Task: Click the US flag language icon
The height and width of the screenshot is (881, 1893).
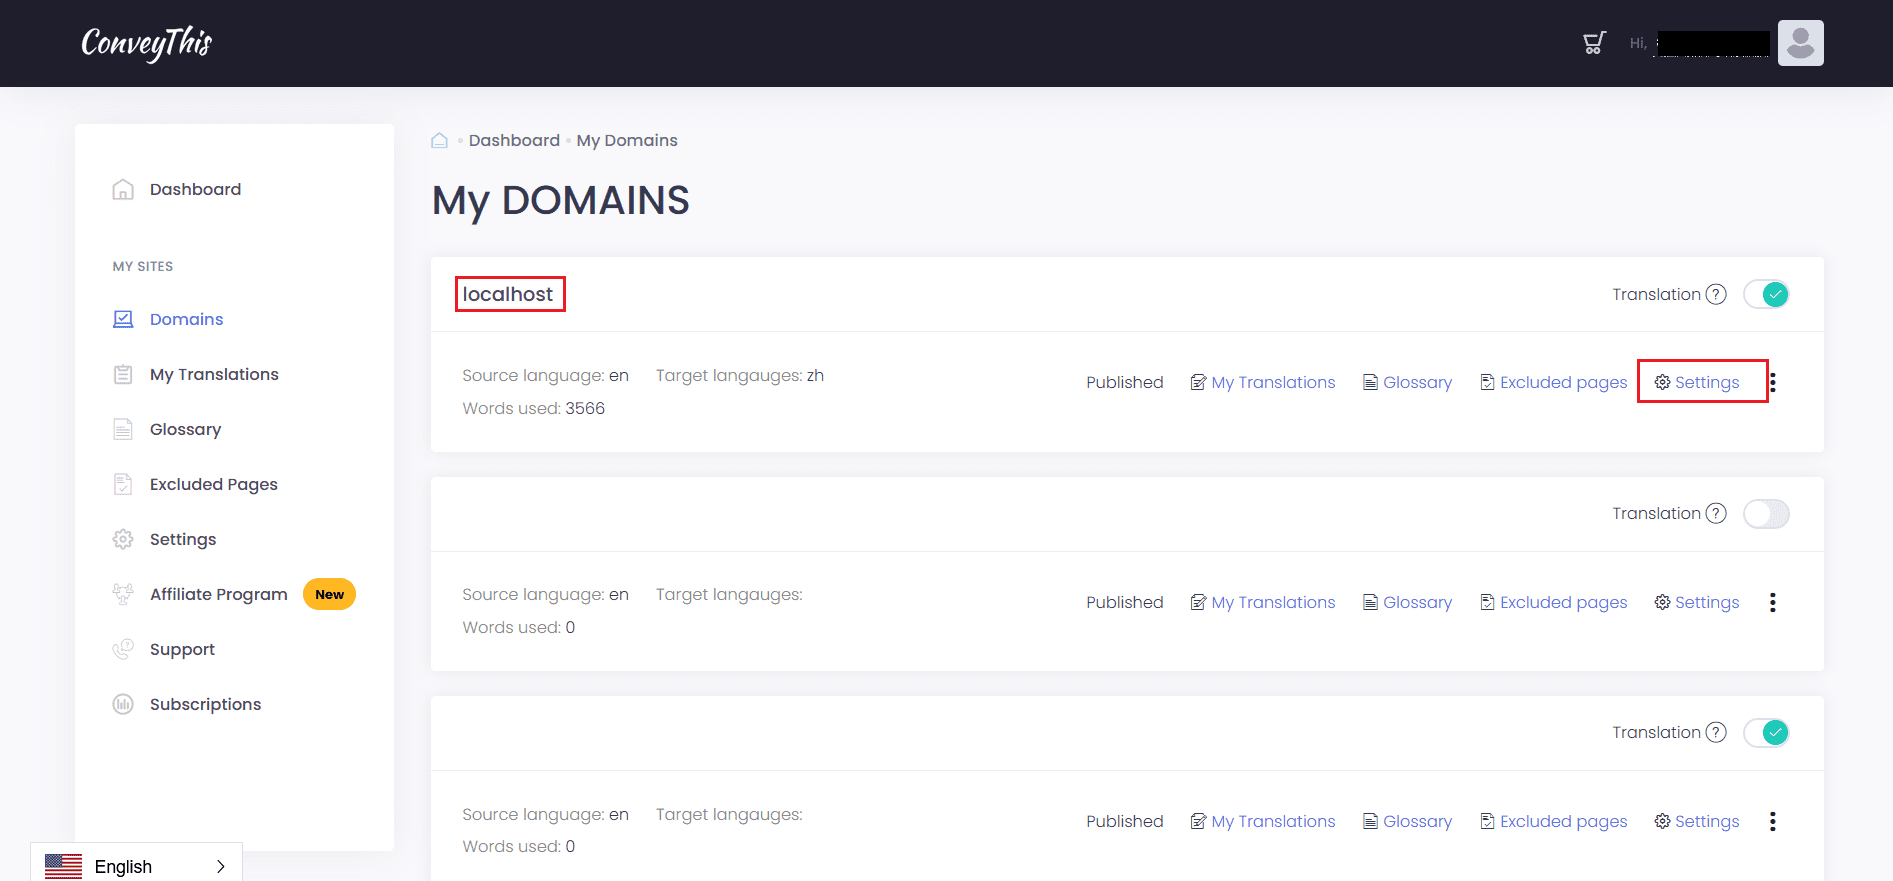Action: point(64,866)
